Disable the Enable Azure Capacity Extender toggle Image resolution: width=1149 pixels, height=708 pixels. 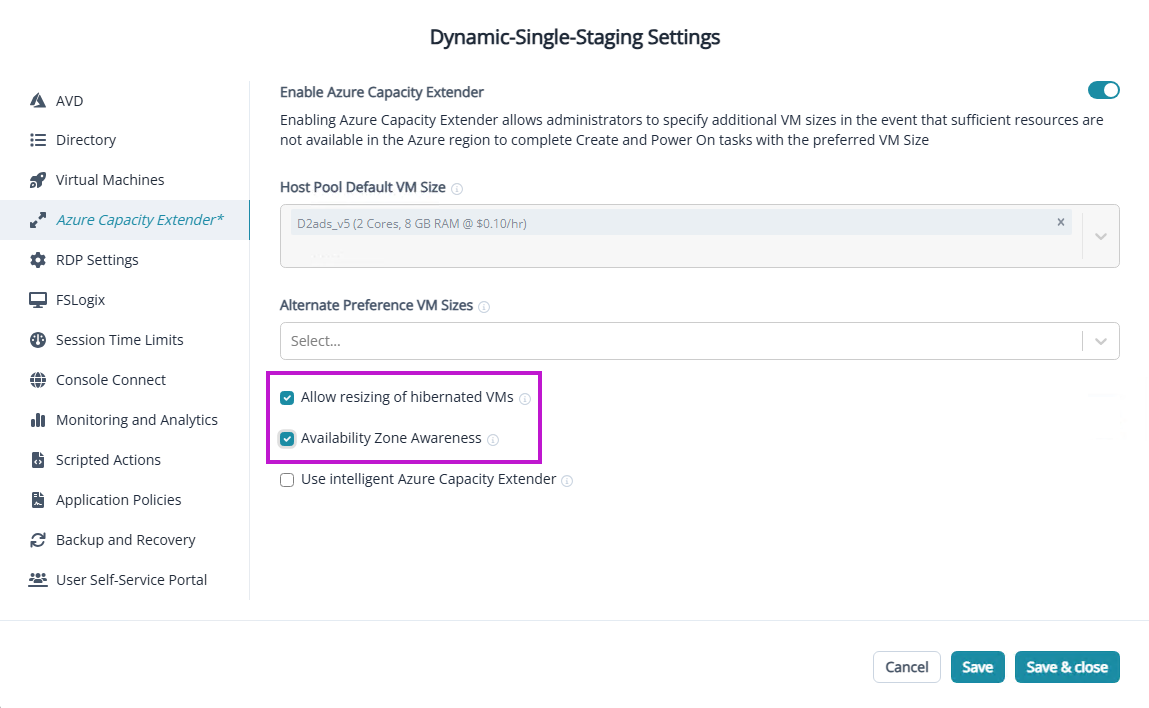coord(1103,91)
